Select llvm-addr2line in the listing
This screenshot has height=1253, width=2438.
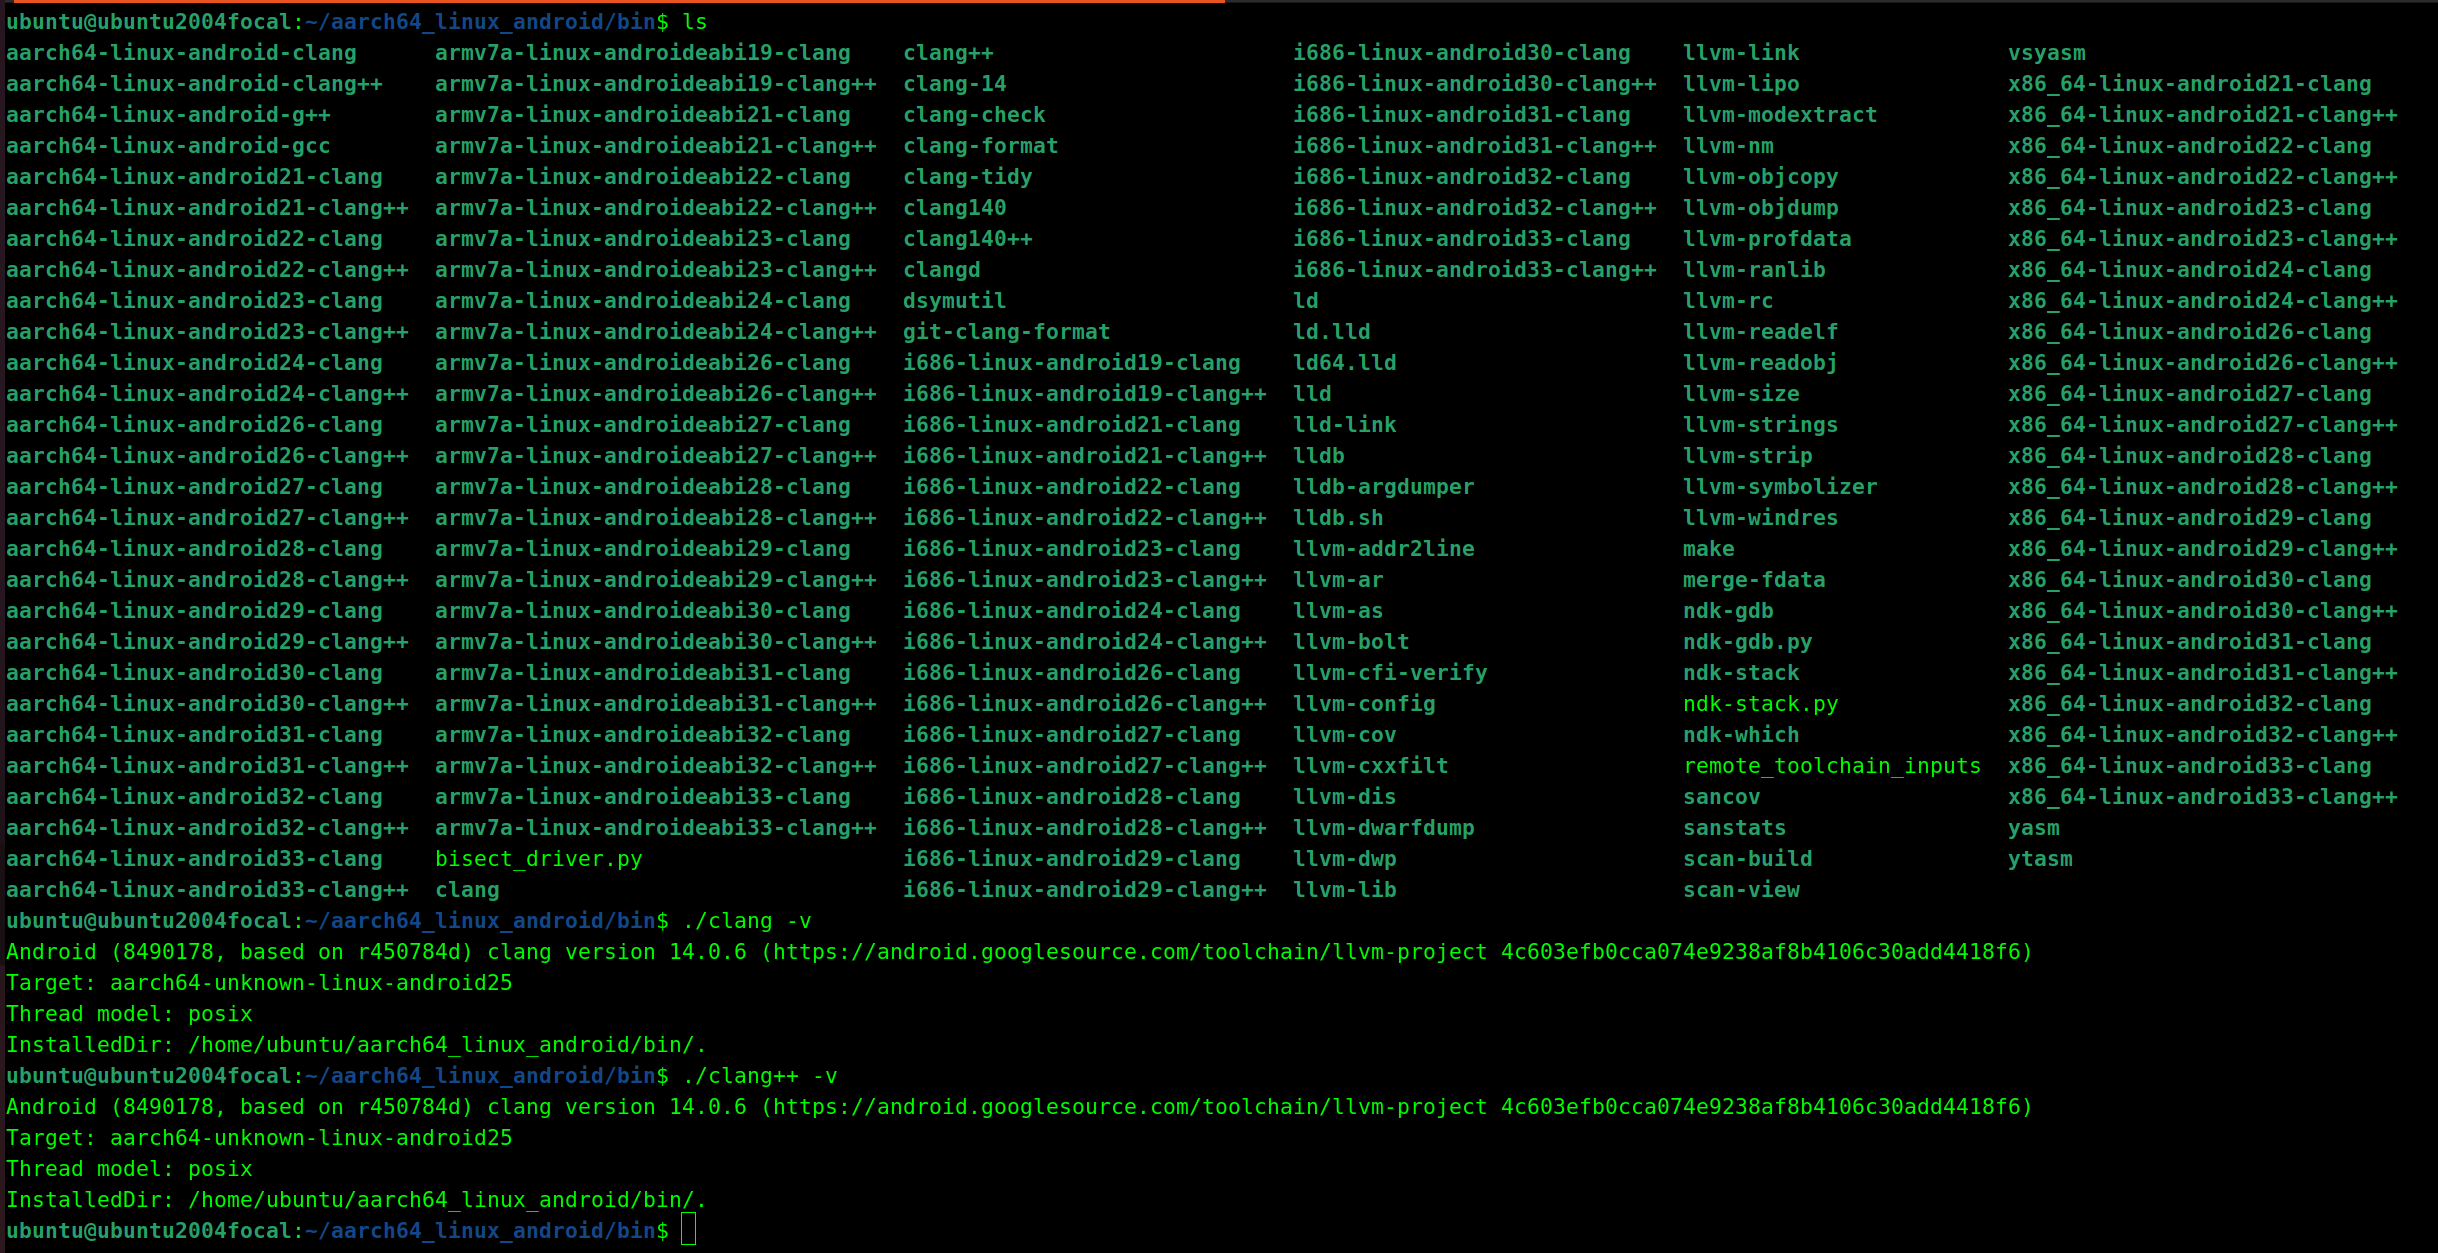coord(1383,549)
